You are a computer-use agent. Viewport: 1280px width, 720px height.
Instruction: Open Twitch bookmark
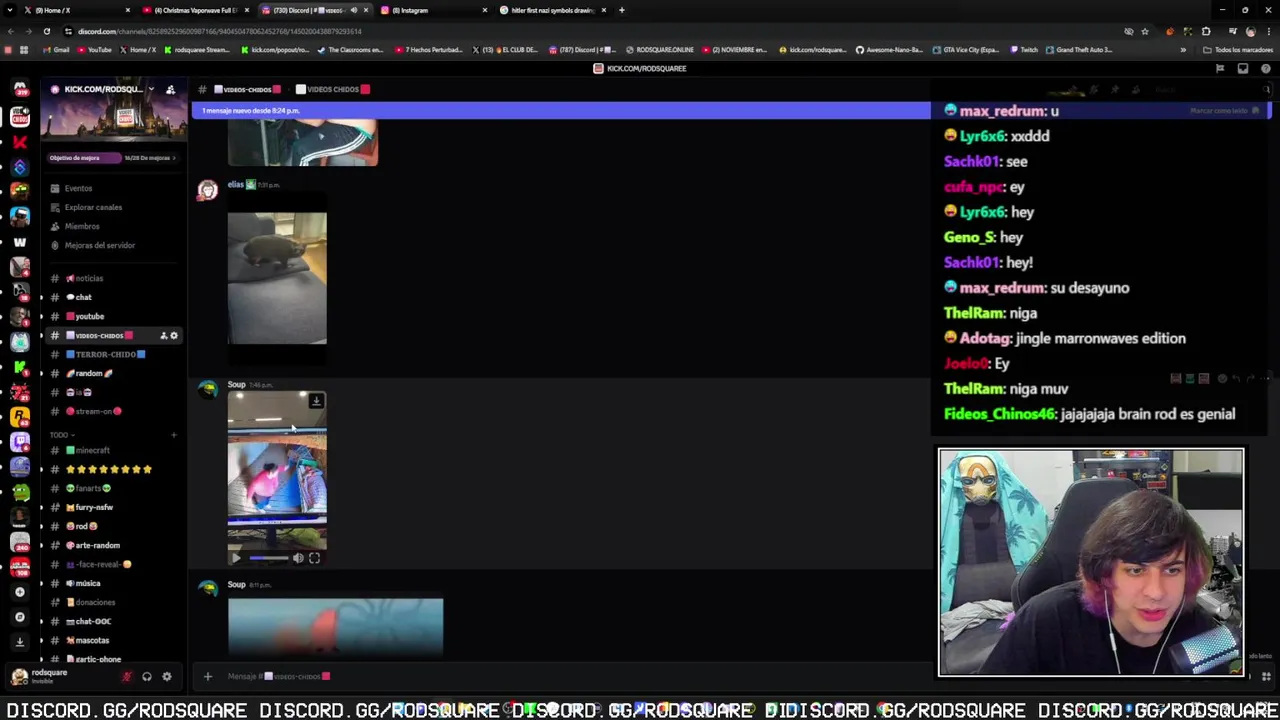1024,50
